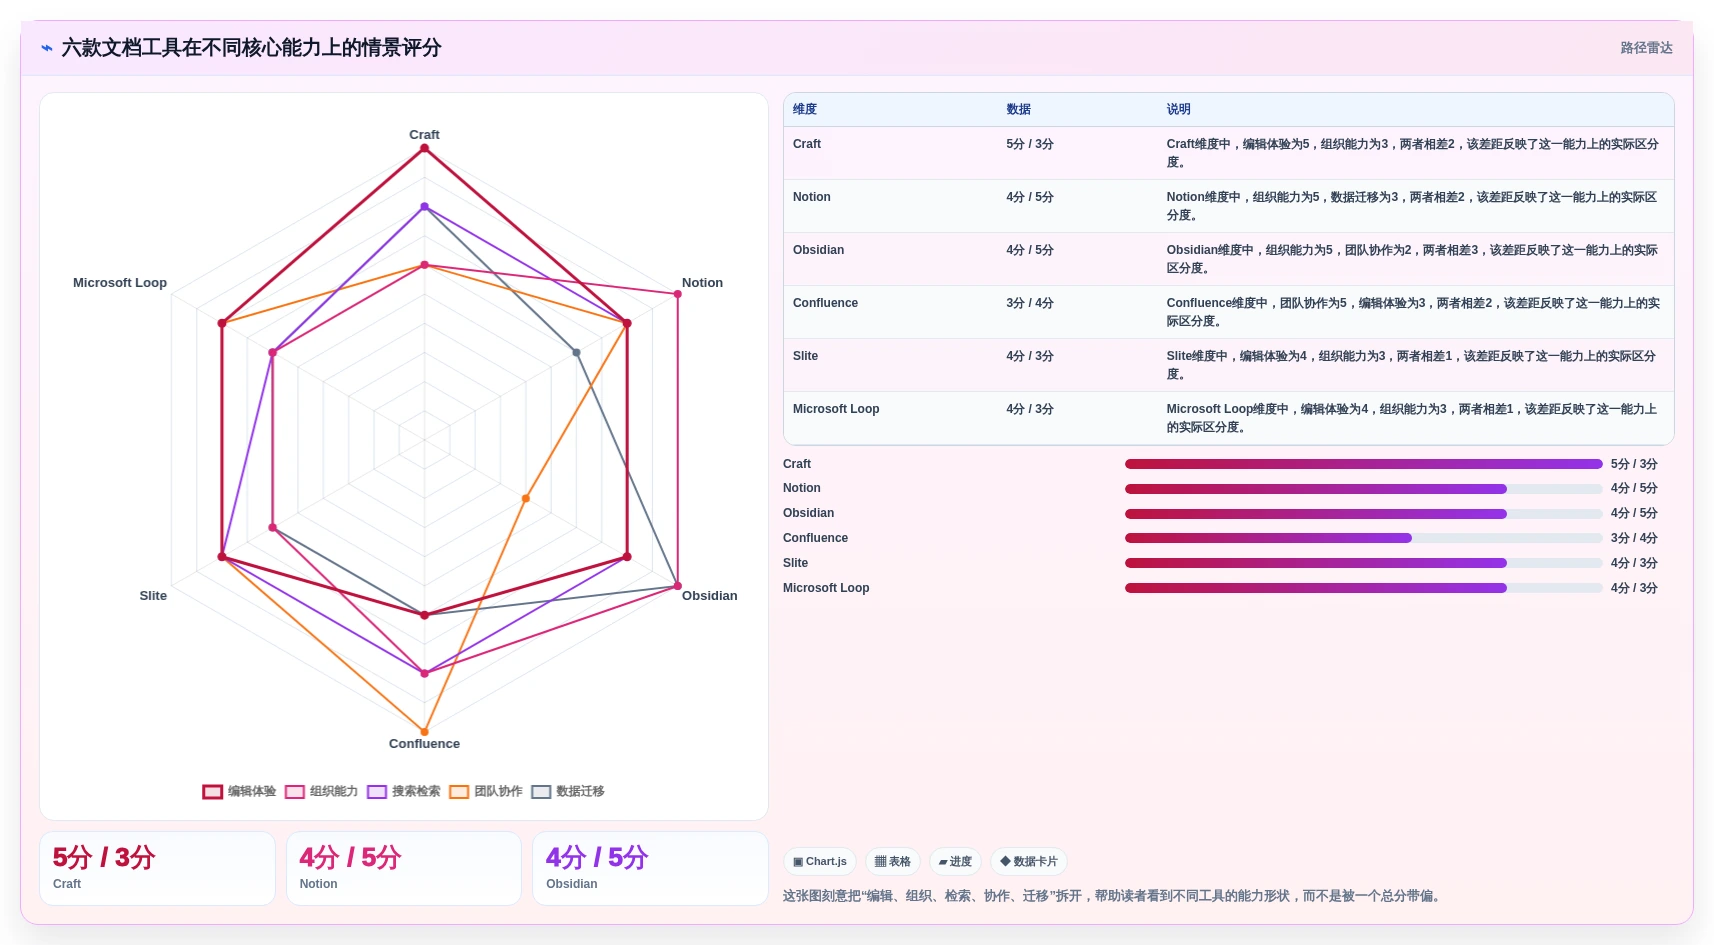Screen dimensions: 1714x945
Task: Click the blue icon before the title
Action: (x=46, y=48)
